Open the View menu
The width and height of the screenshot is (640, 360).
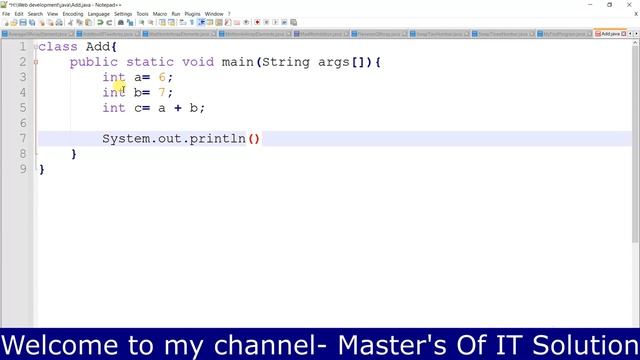(x=52, y=14)
